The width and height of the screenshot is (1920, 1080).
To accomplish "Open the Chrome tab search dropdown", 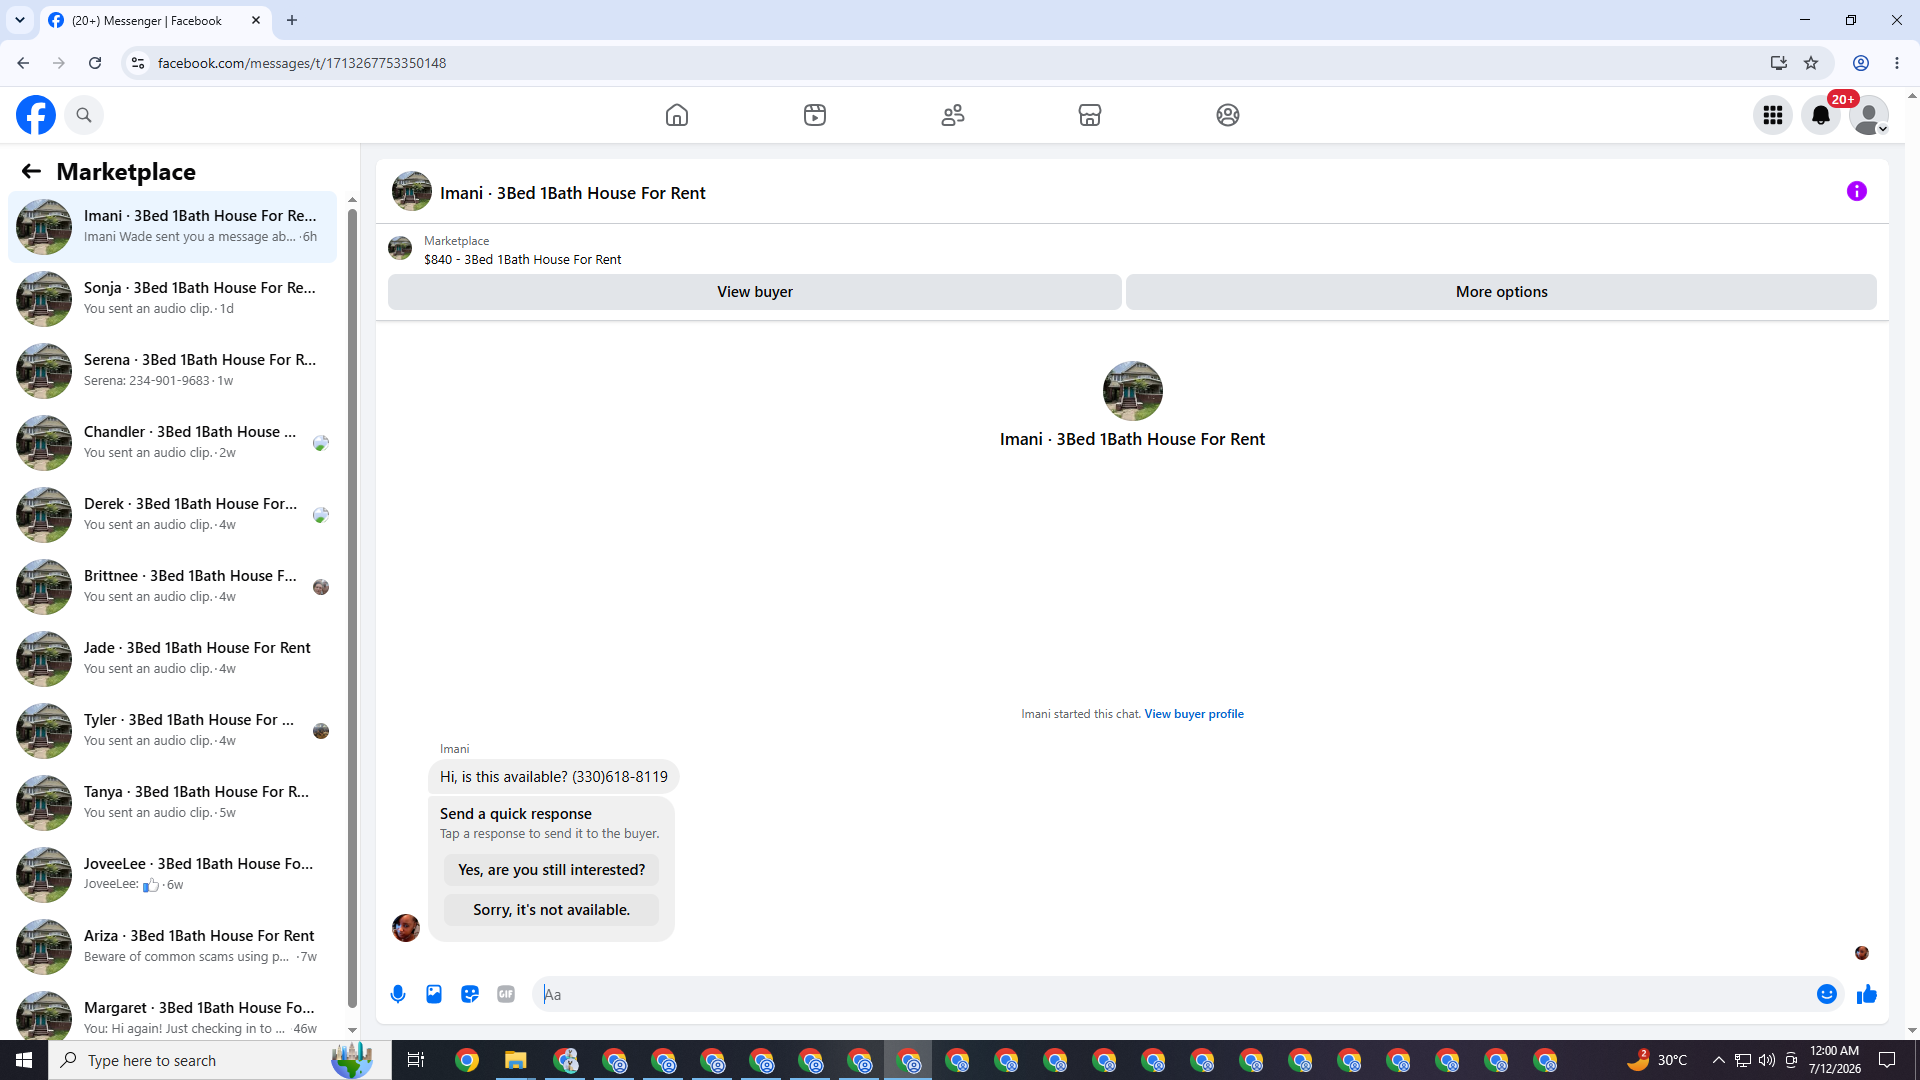I will pos(20,20).
